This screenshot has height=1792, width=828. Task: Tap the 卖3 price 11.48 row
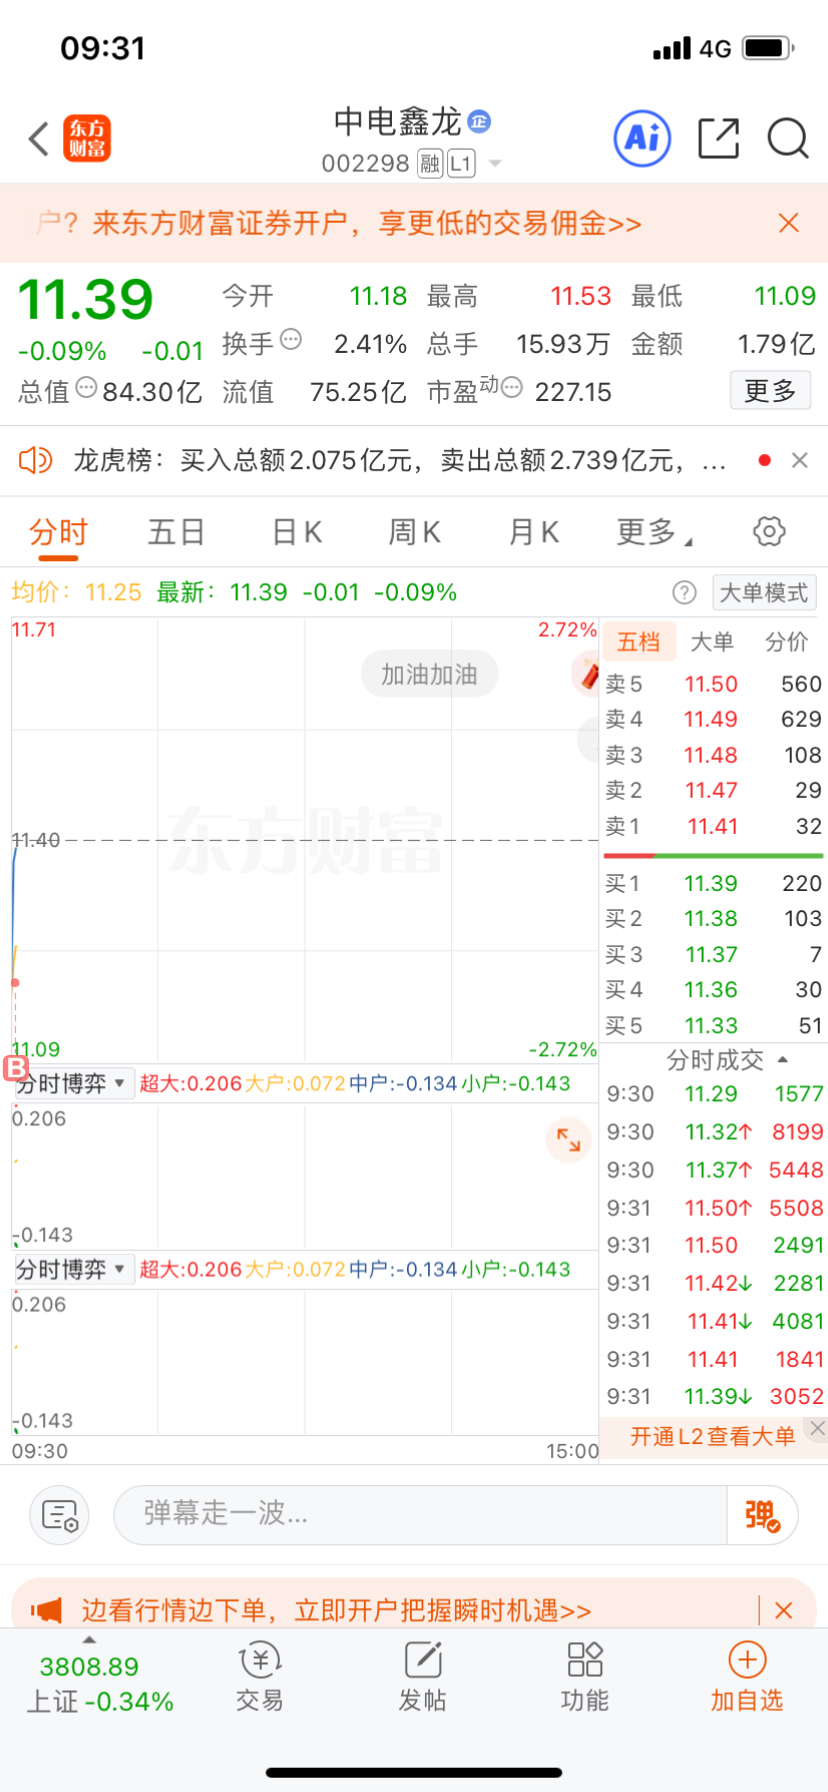713,755
